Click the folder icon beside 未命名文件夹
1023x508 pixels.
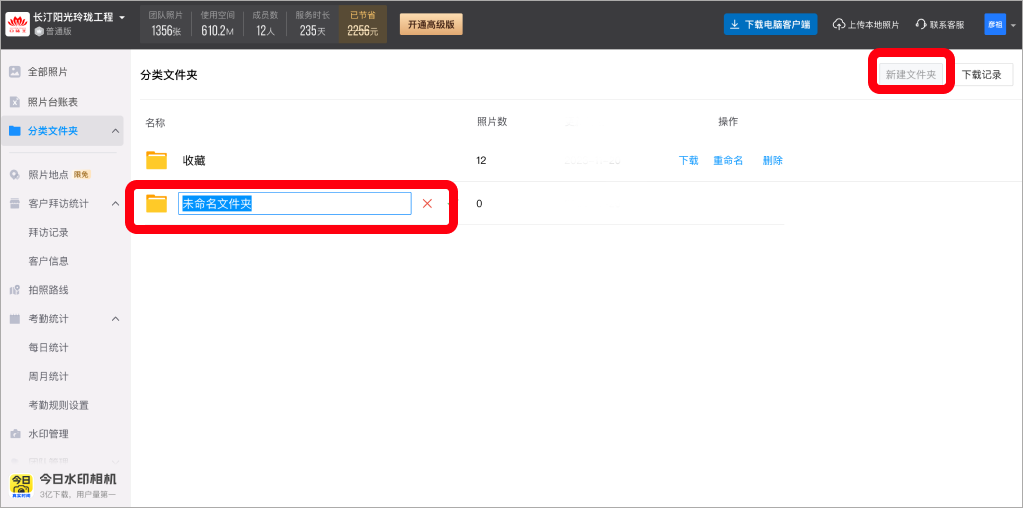pos(157,203)
